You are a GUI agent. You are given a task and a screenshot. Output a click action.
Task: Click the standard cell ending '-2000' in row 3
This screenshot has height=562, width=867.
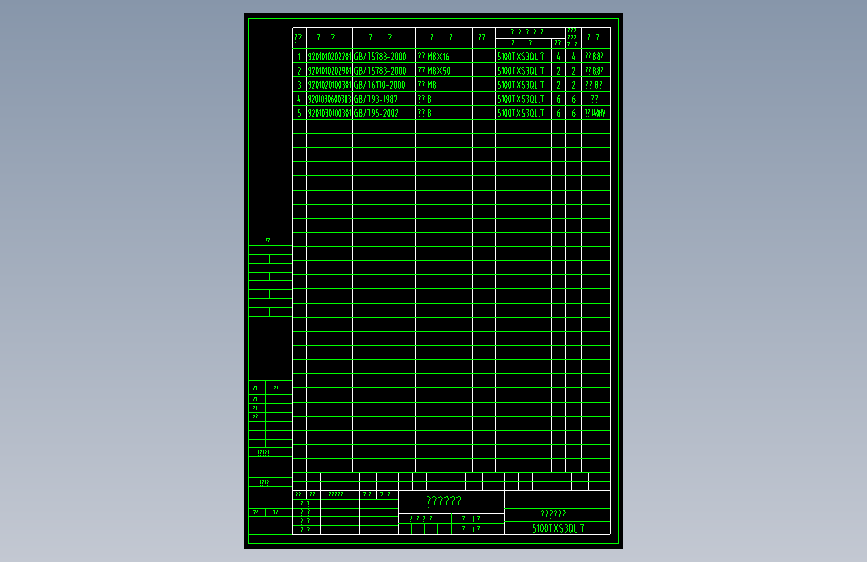tap(384, 85)
